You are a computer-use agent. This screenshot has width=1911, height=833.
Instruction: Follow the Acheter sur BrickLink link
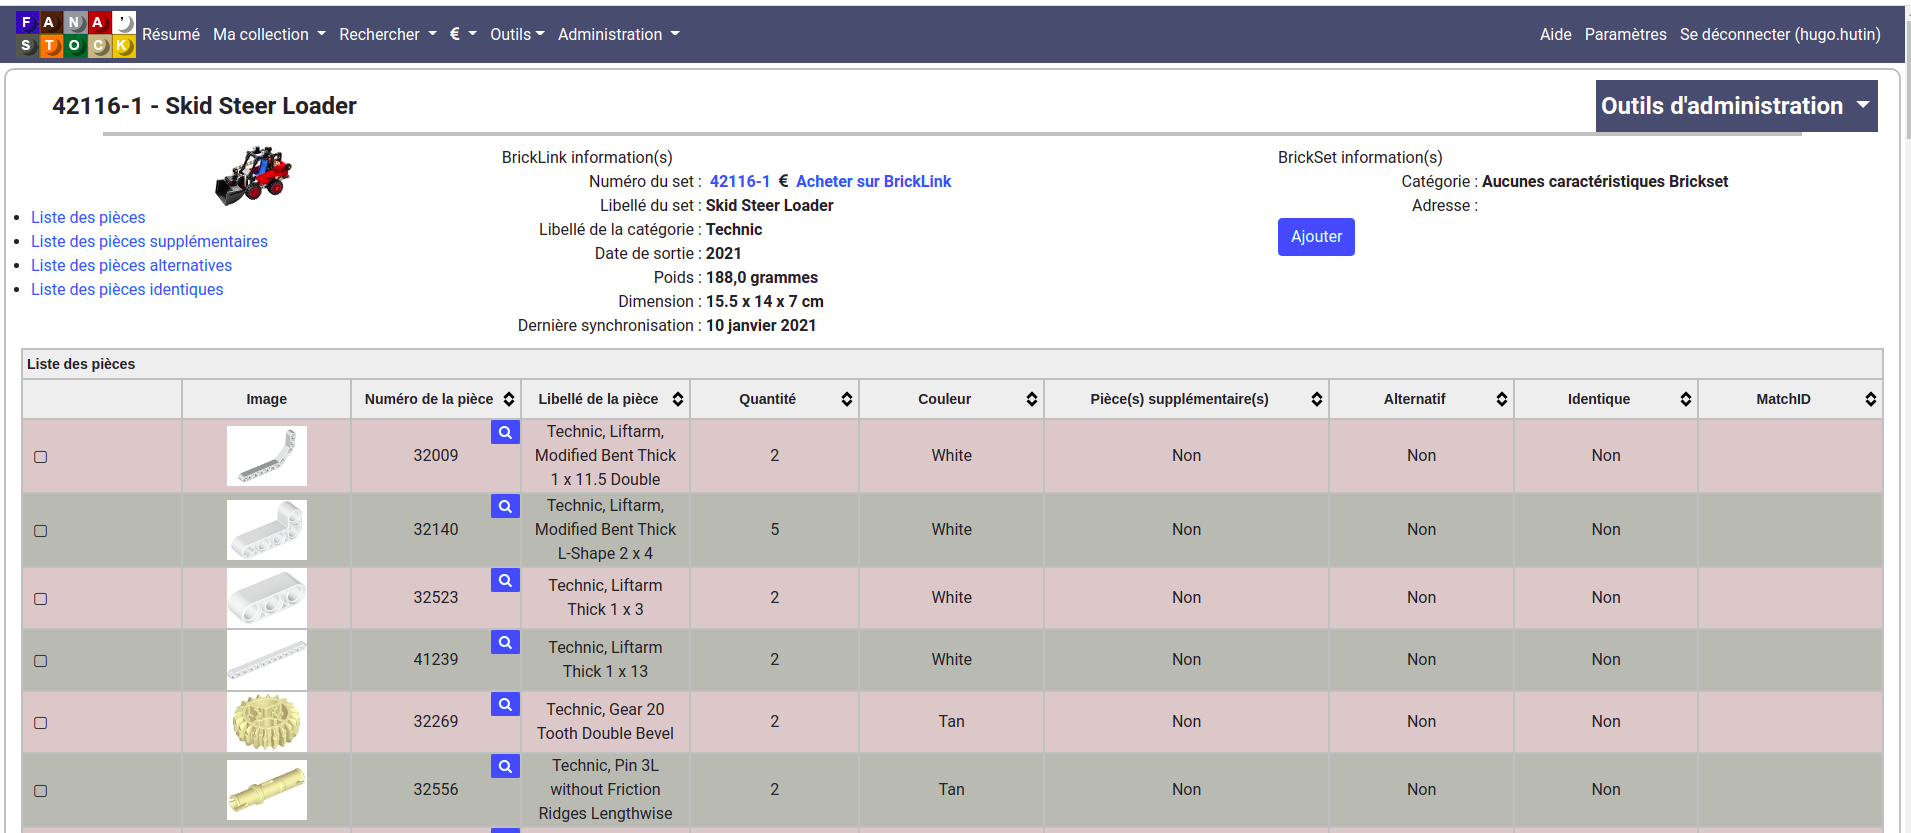pyautogui.click(x=873, y=181)
